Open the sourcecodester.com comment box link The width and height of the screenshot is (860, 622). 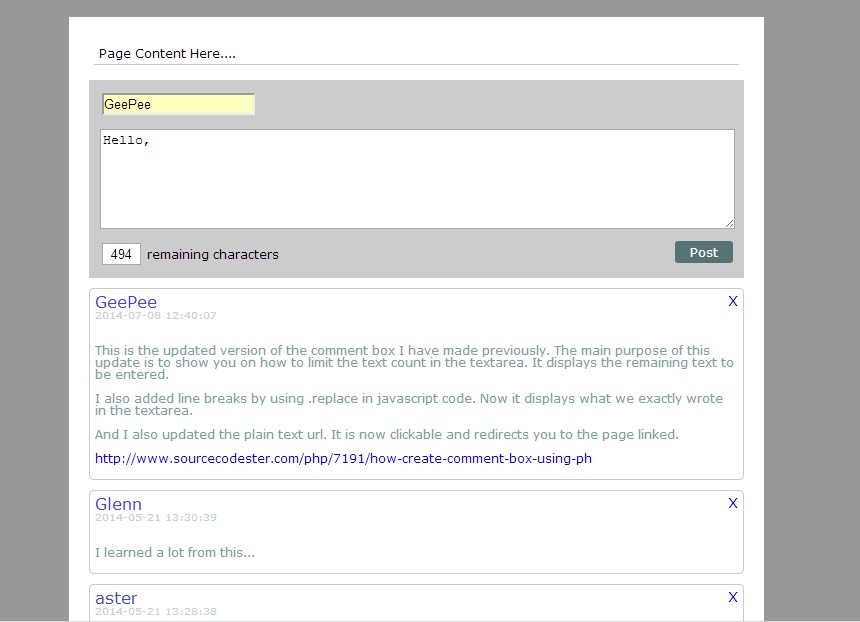click(344, 459)
